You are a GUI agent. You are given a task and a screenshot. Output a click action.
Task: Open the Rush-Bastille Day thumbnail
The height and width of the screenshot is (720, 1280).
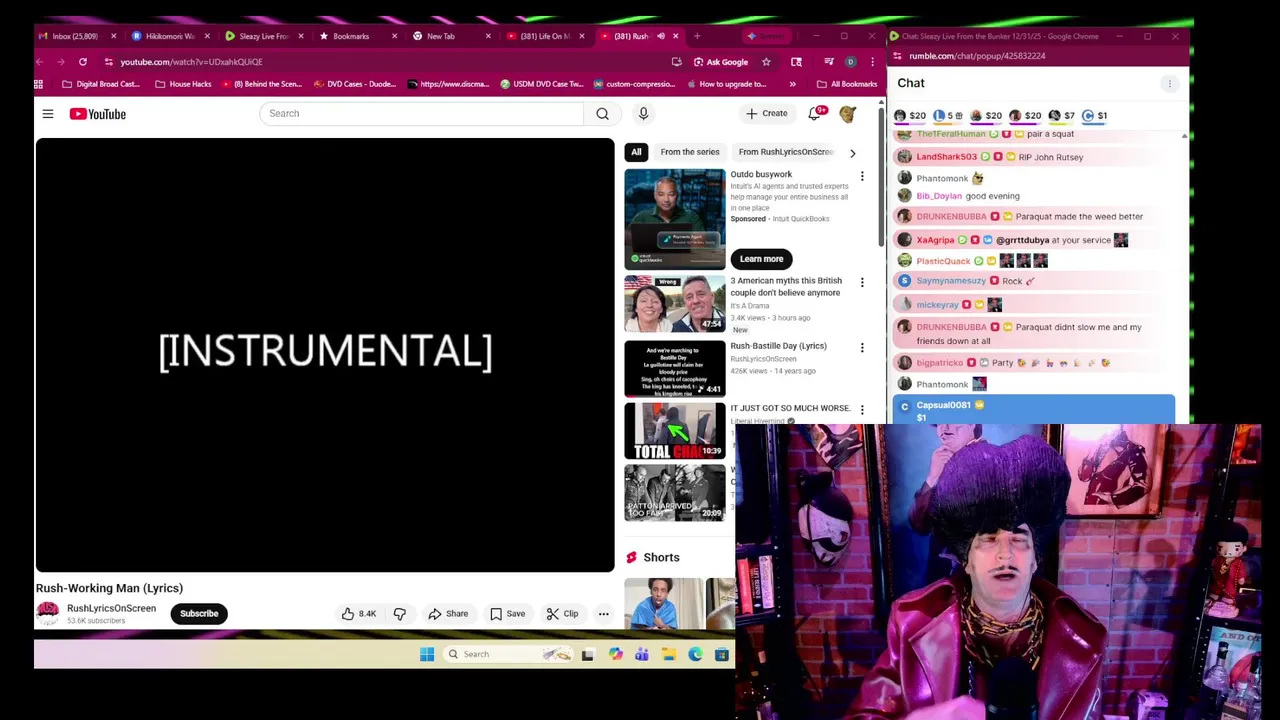click(x=675, y=369)
